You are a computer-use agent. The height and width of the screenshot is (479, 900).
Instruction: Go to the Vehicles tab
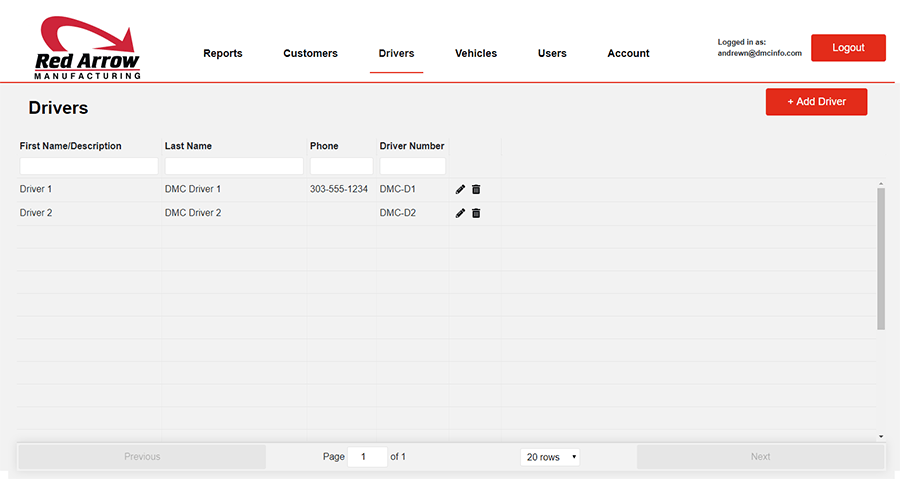pyautogui.click(x=476, y=54)
